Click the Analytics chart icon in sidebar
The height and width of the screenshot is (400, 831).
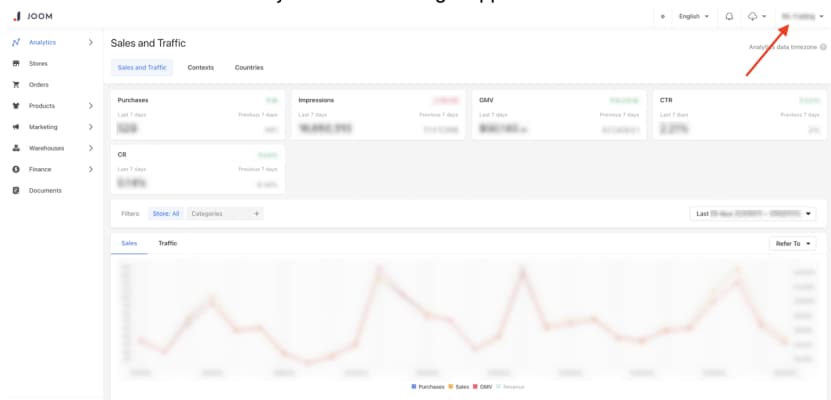tap(16, 42)
